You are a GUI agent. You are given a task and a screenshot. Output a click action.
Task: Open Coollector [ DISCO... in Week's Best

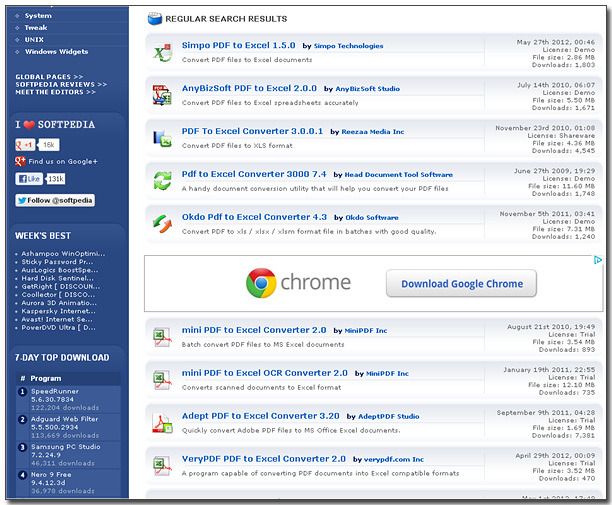tap(58, 295)
